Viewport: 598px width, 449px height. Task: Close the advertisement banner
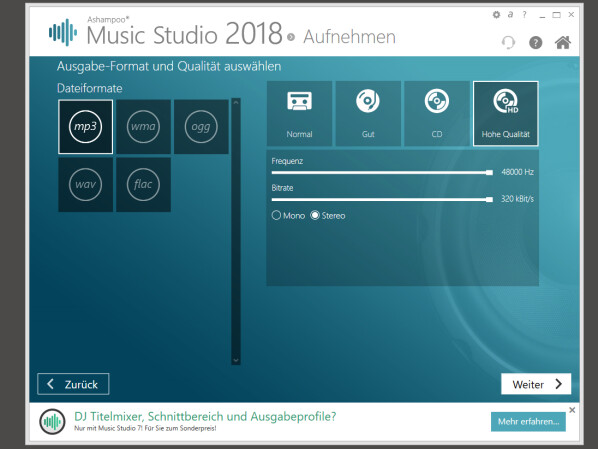pyautogui.click(x=572, y=410)
